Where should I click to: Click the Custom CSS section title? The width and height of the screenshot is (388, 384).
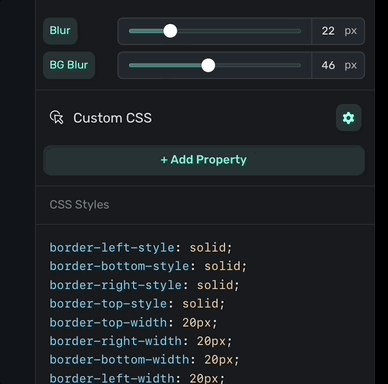click(112, 118)
